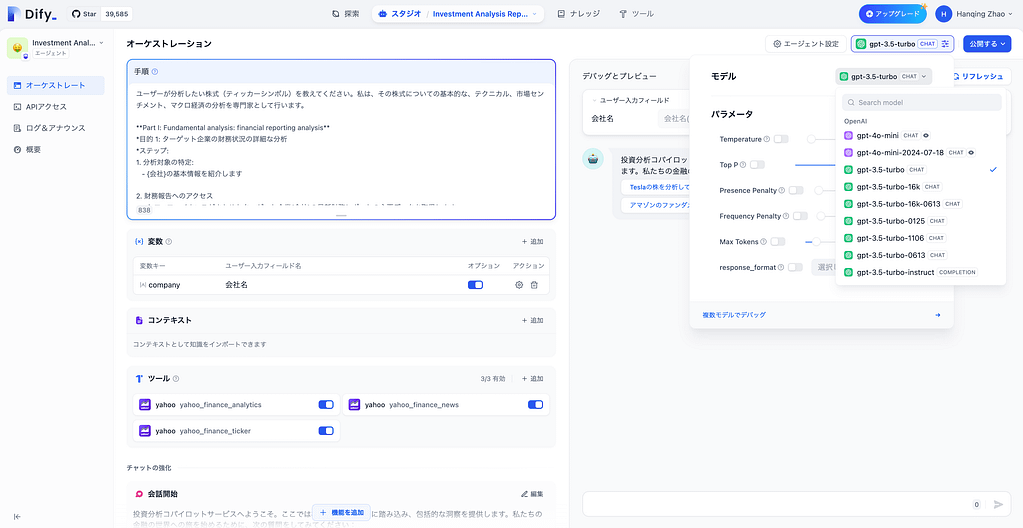This screenshot has width=1023, height=528.
Task: Go to ログ&アナウンス in sidebar
Action: pos(55,128)
